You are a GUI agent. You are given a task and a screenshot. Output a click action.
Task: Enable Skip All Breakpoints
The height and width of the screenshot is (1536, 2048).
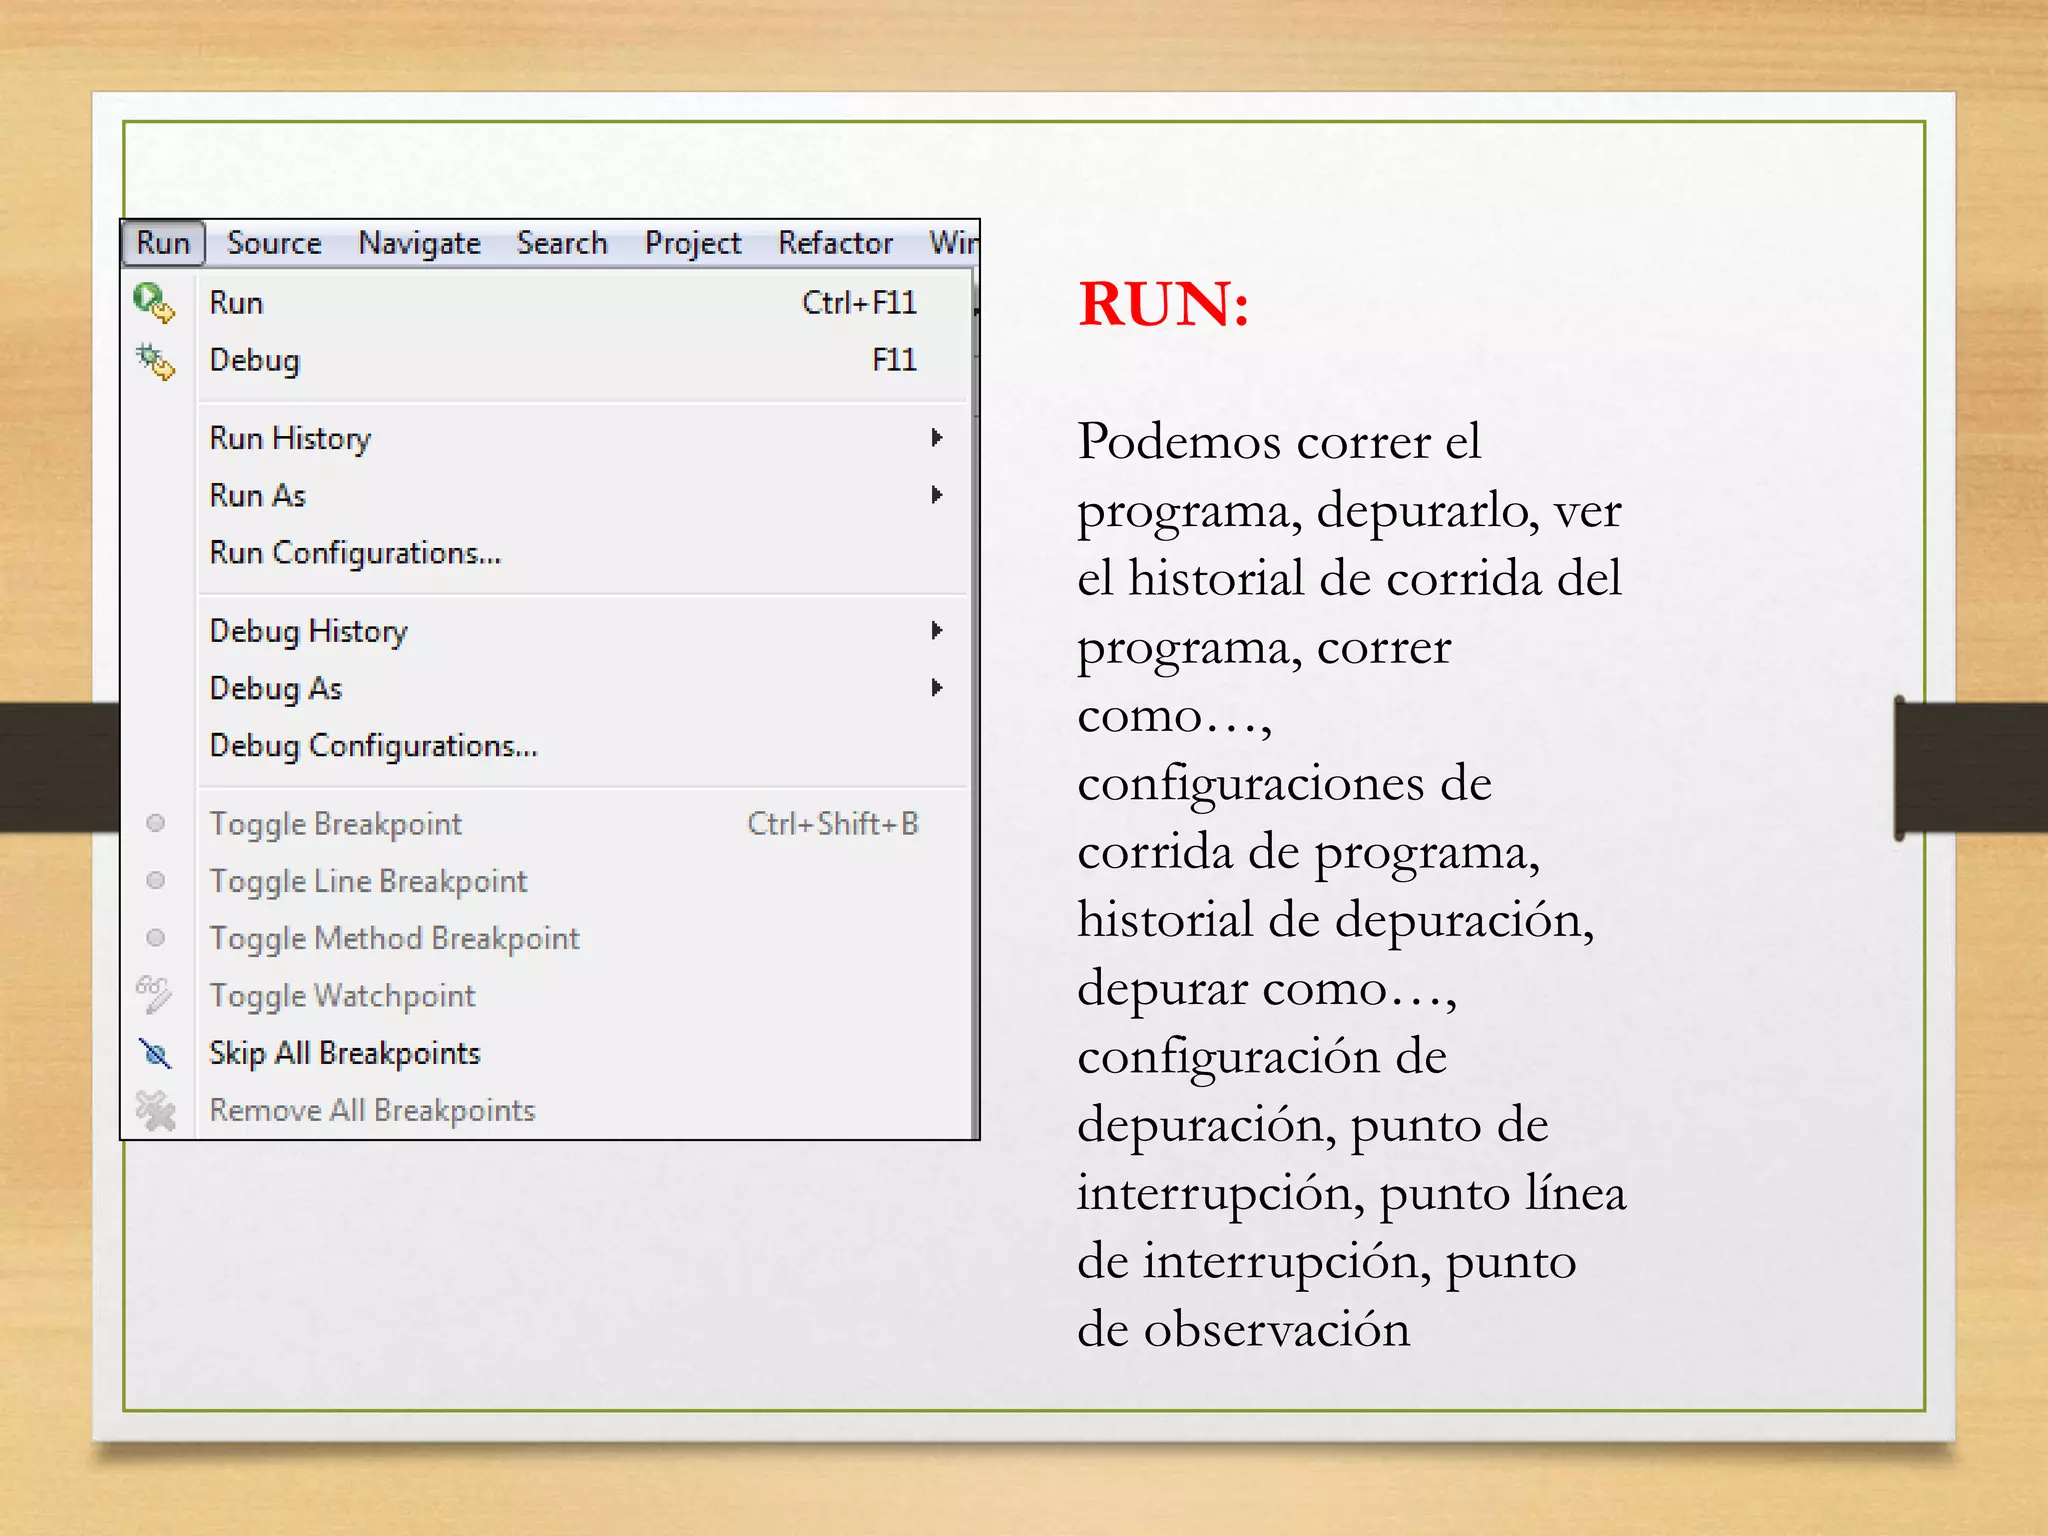(x=546, y=1053)
